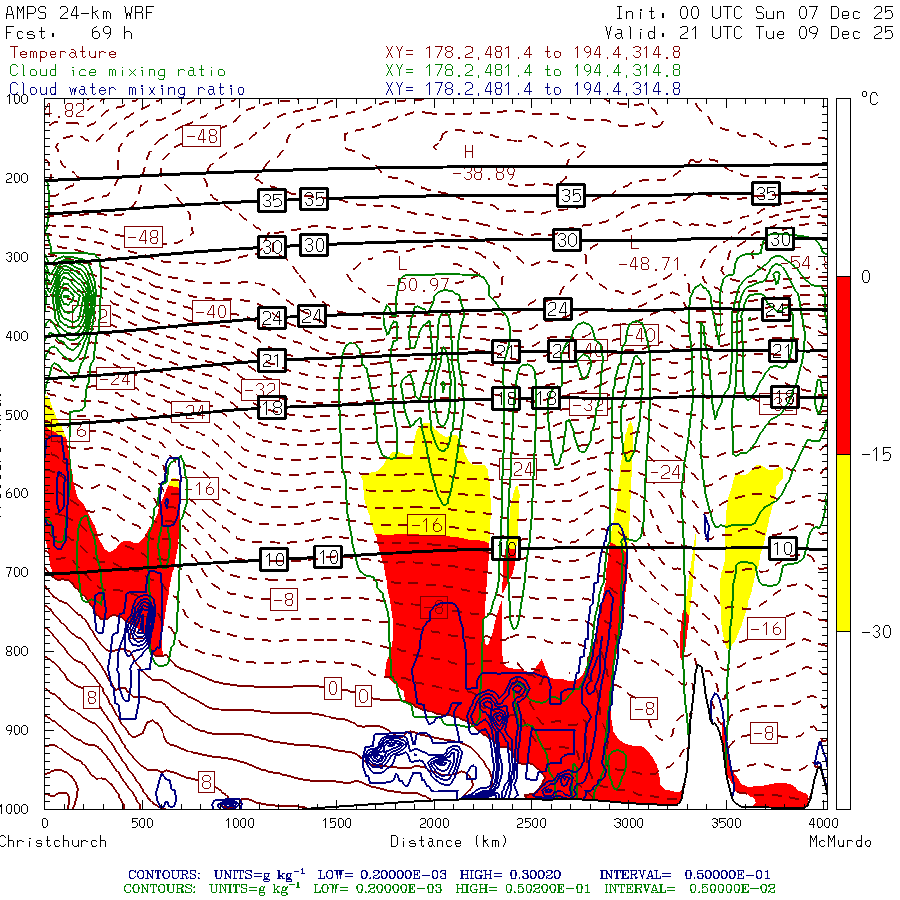This screenshot has height=900, width=900.
Task: Click the Christchurch start point label
Action: pos(53,842)
